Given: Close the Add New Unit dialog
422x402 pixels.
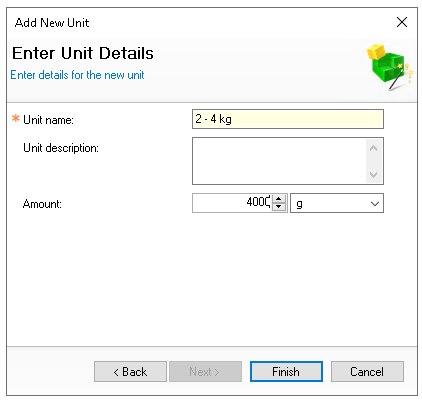Looking at the screenshot, I should (402, 22).
